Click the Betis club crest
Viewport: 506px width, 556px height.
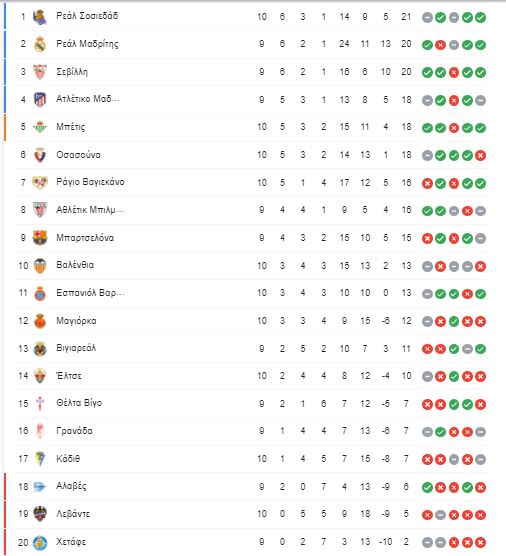[x=40, y=127]
